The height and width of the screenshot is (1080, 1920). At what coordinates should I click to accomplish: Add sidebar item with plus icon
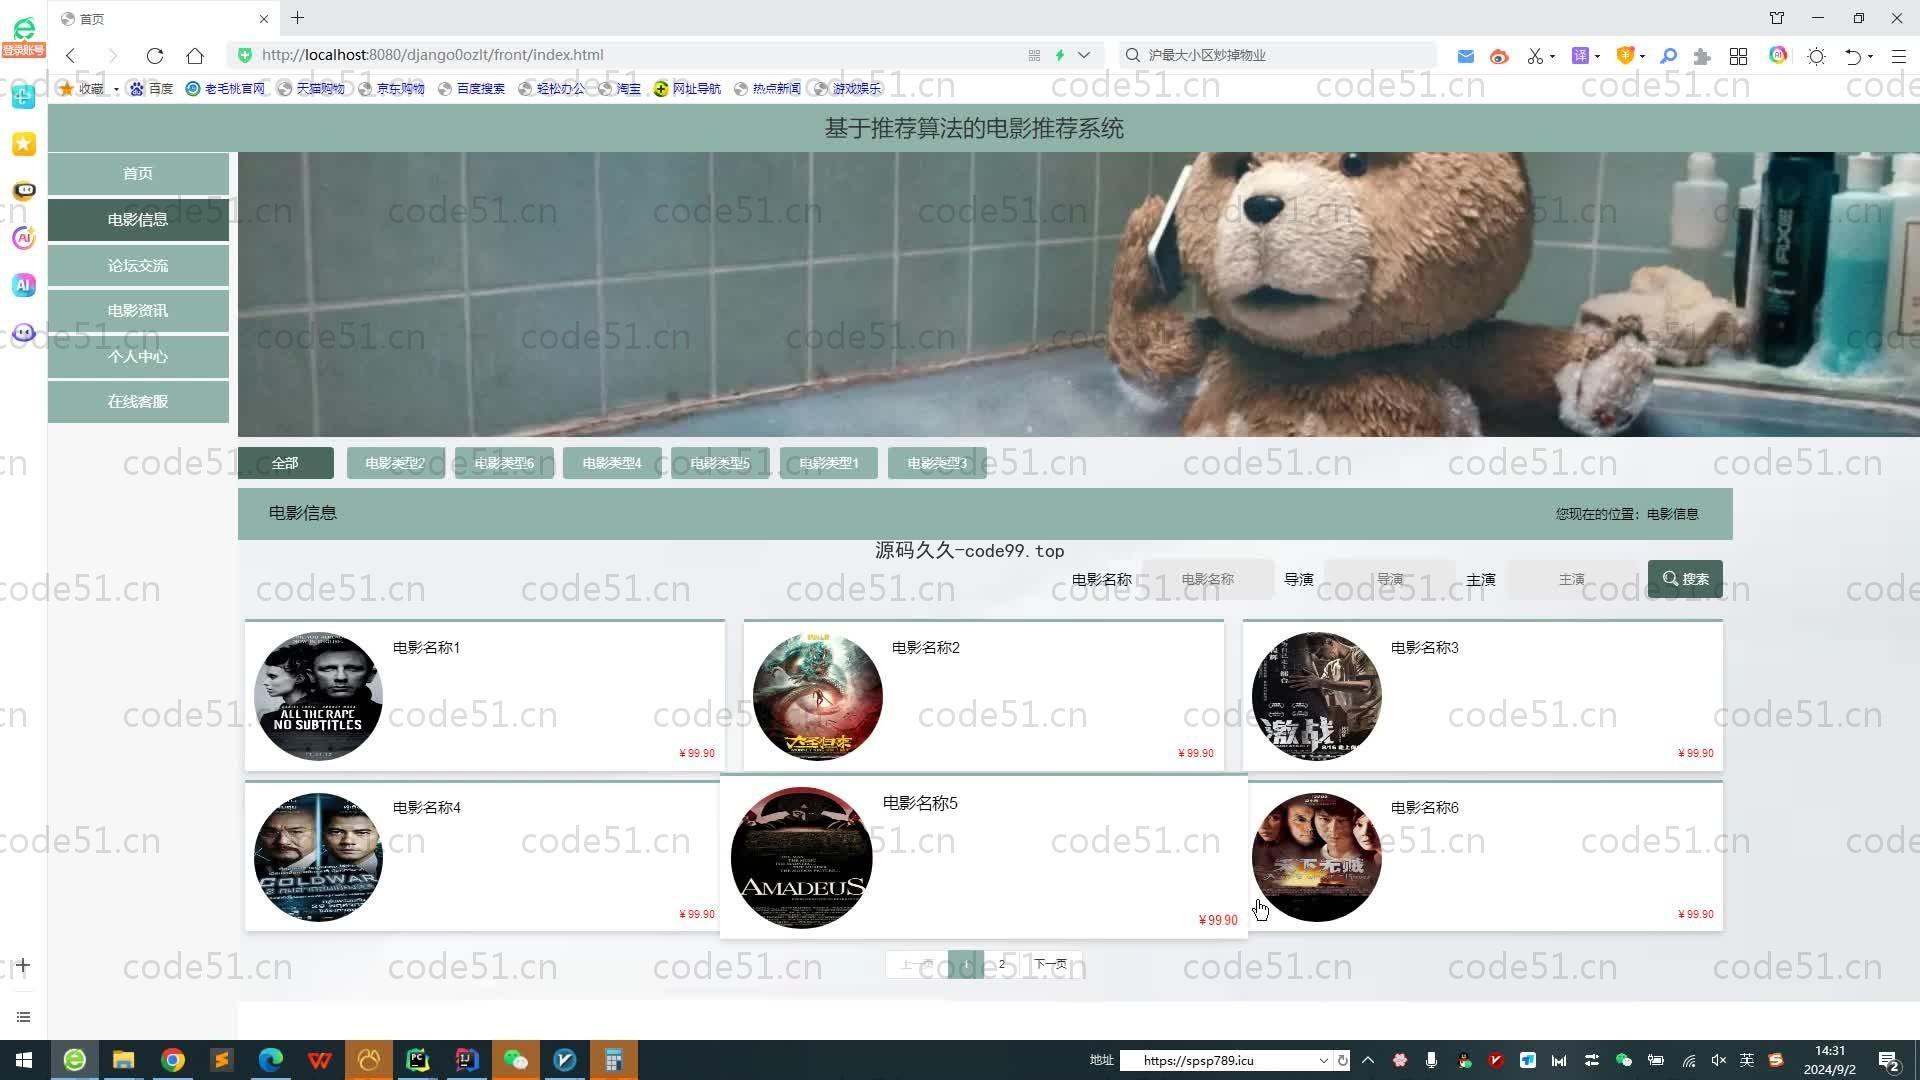[23, 965]
